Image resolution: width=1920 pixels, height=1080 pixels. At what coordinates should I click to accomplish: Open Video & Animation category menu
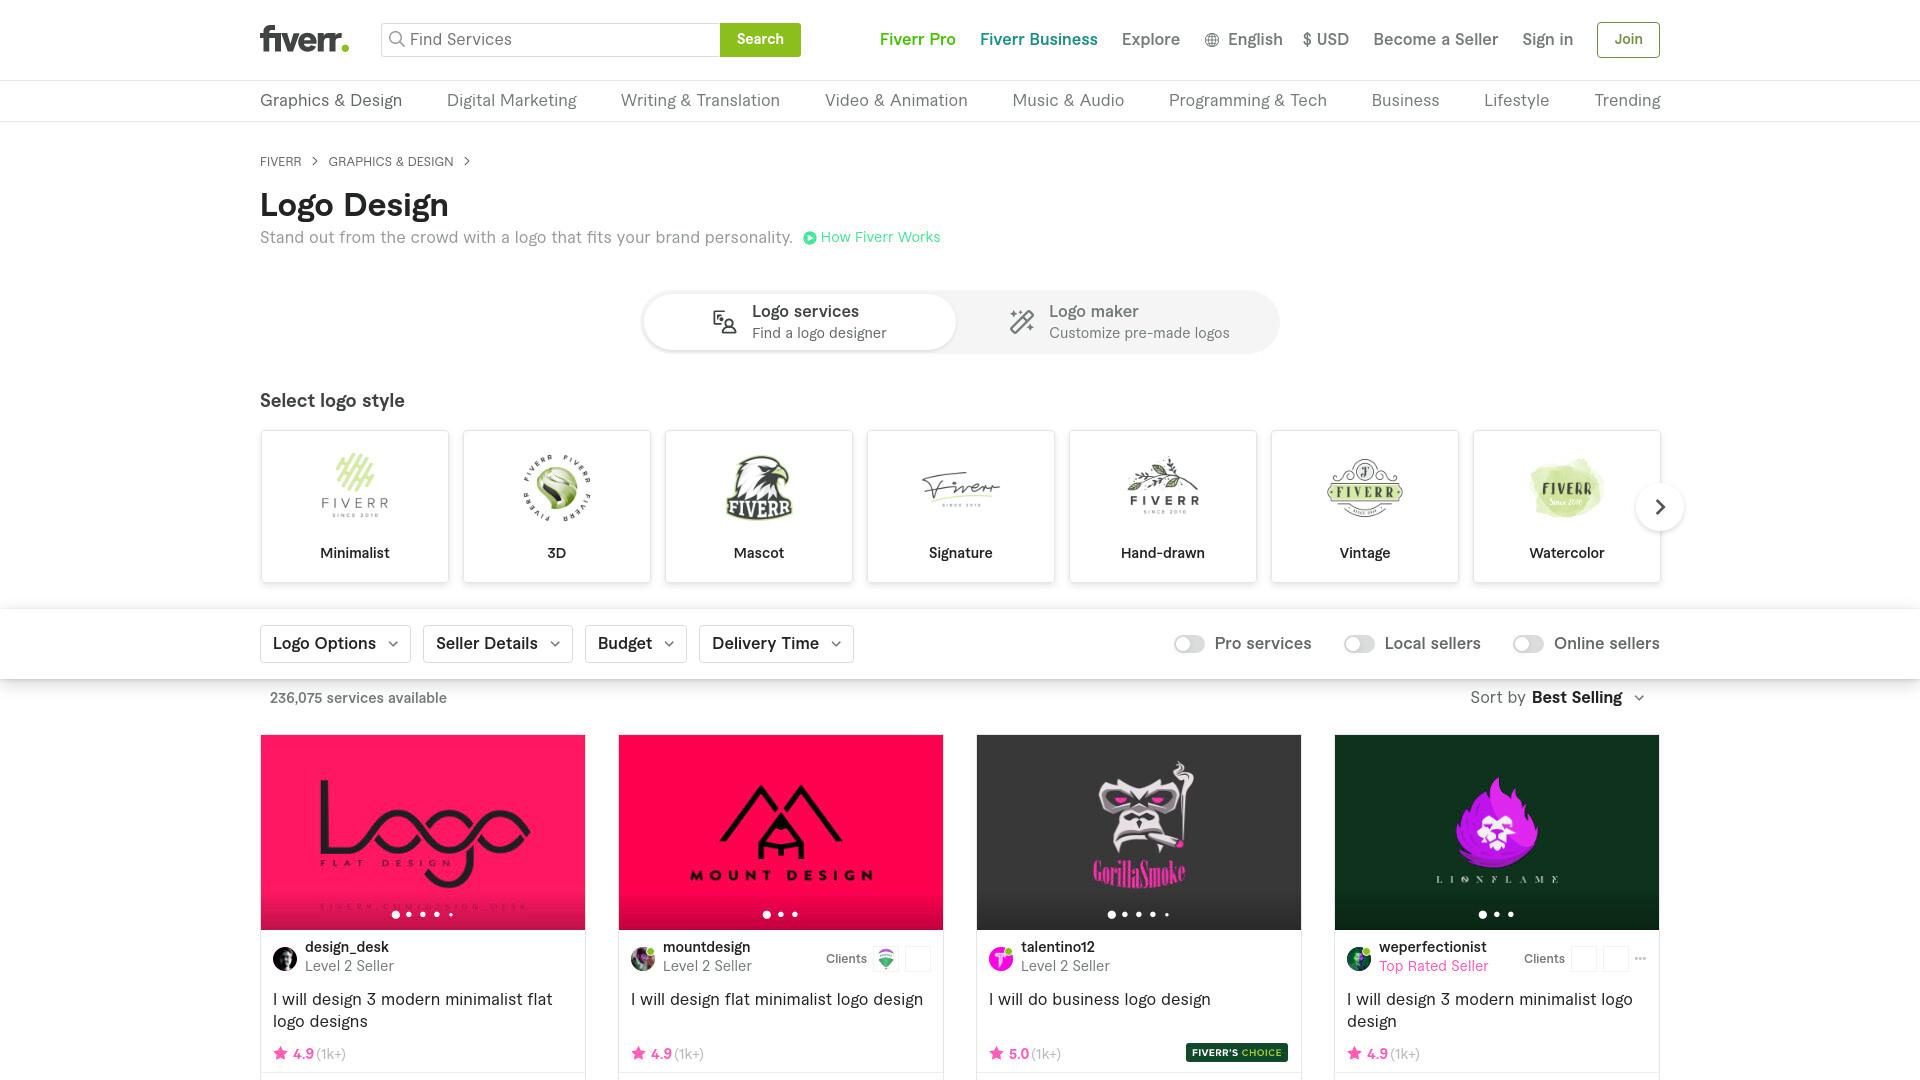(896, 101)
